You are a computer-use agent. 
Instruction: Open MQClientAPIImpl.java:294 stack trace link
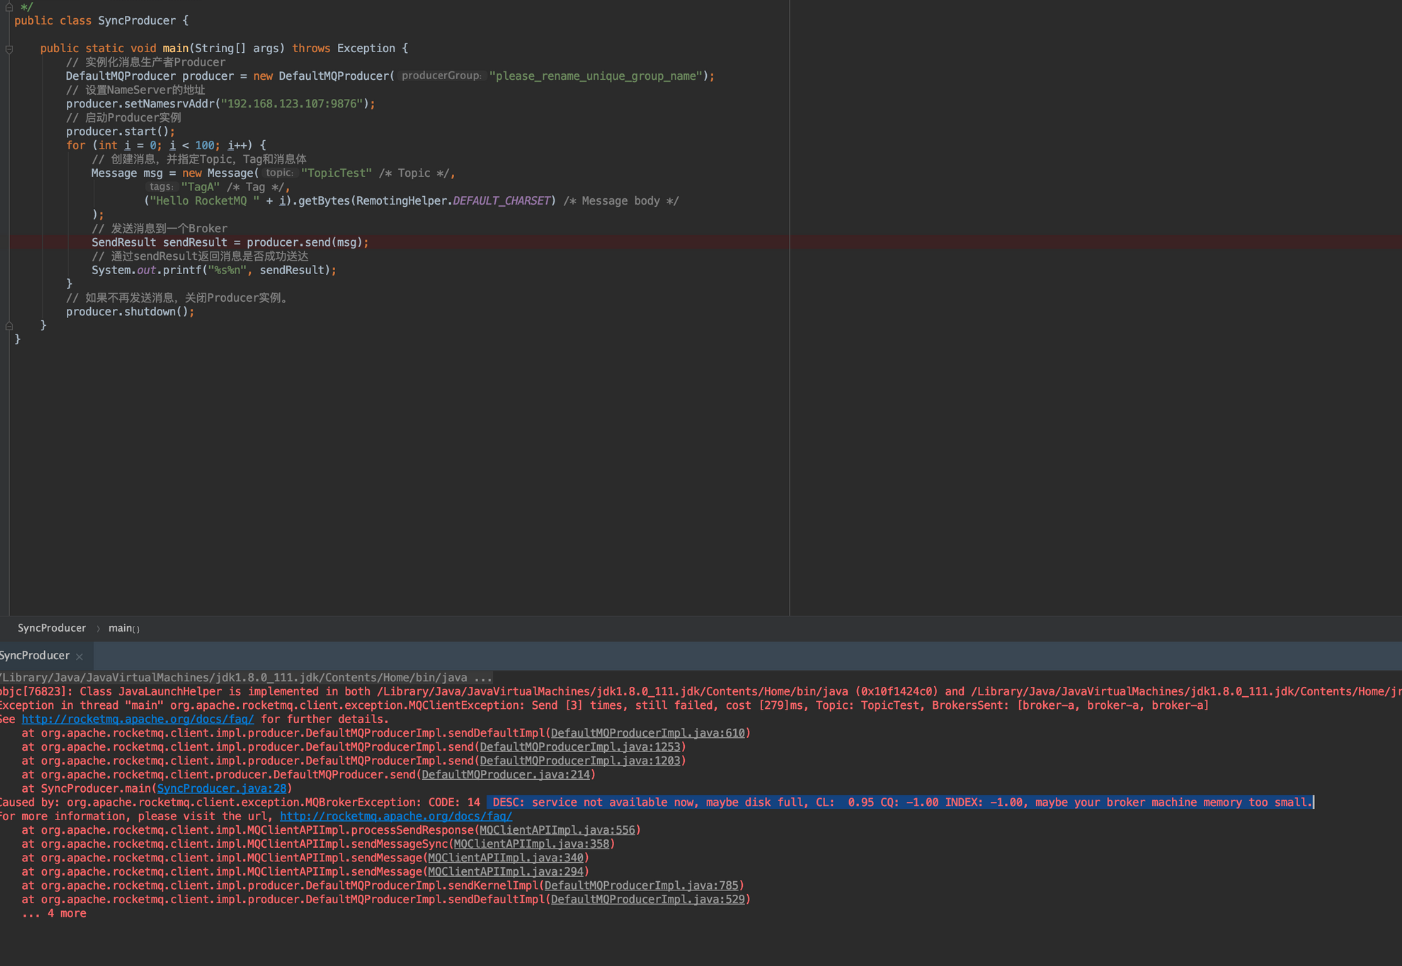pyautogui.click(x=505, y=872)
